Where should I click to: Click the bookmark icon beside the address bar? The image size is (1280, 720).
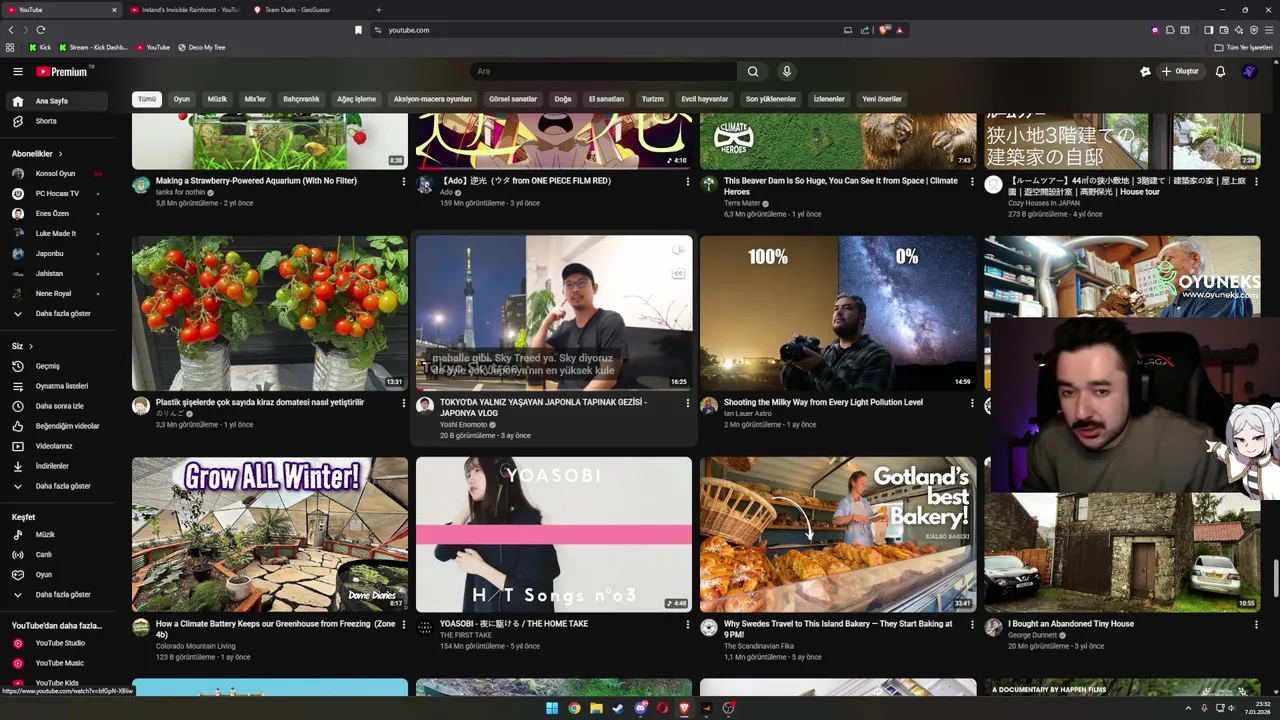[x=358, y=30]
